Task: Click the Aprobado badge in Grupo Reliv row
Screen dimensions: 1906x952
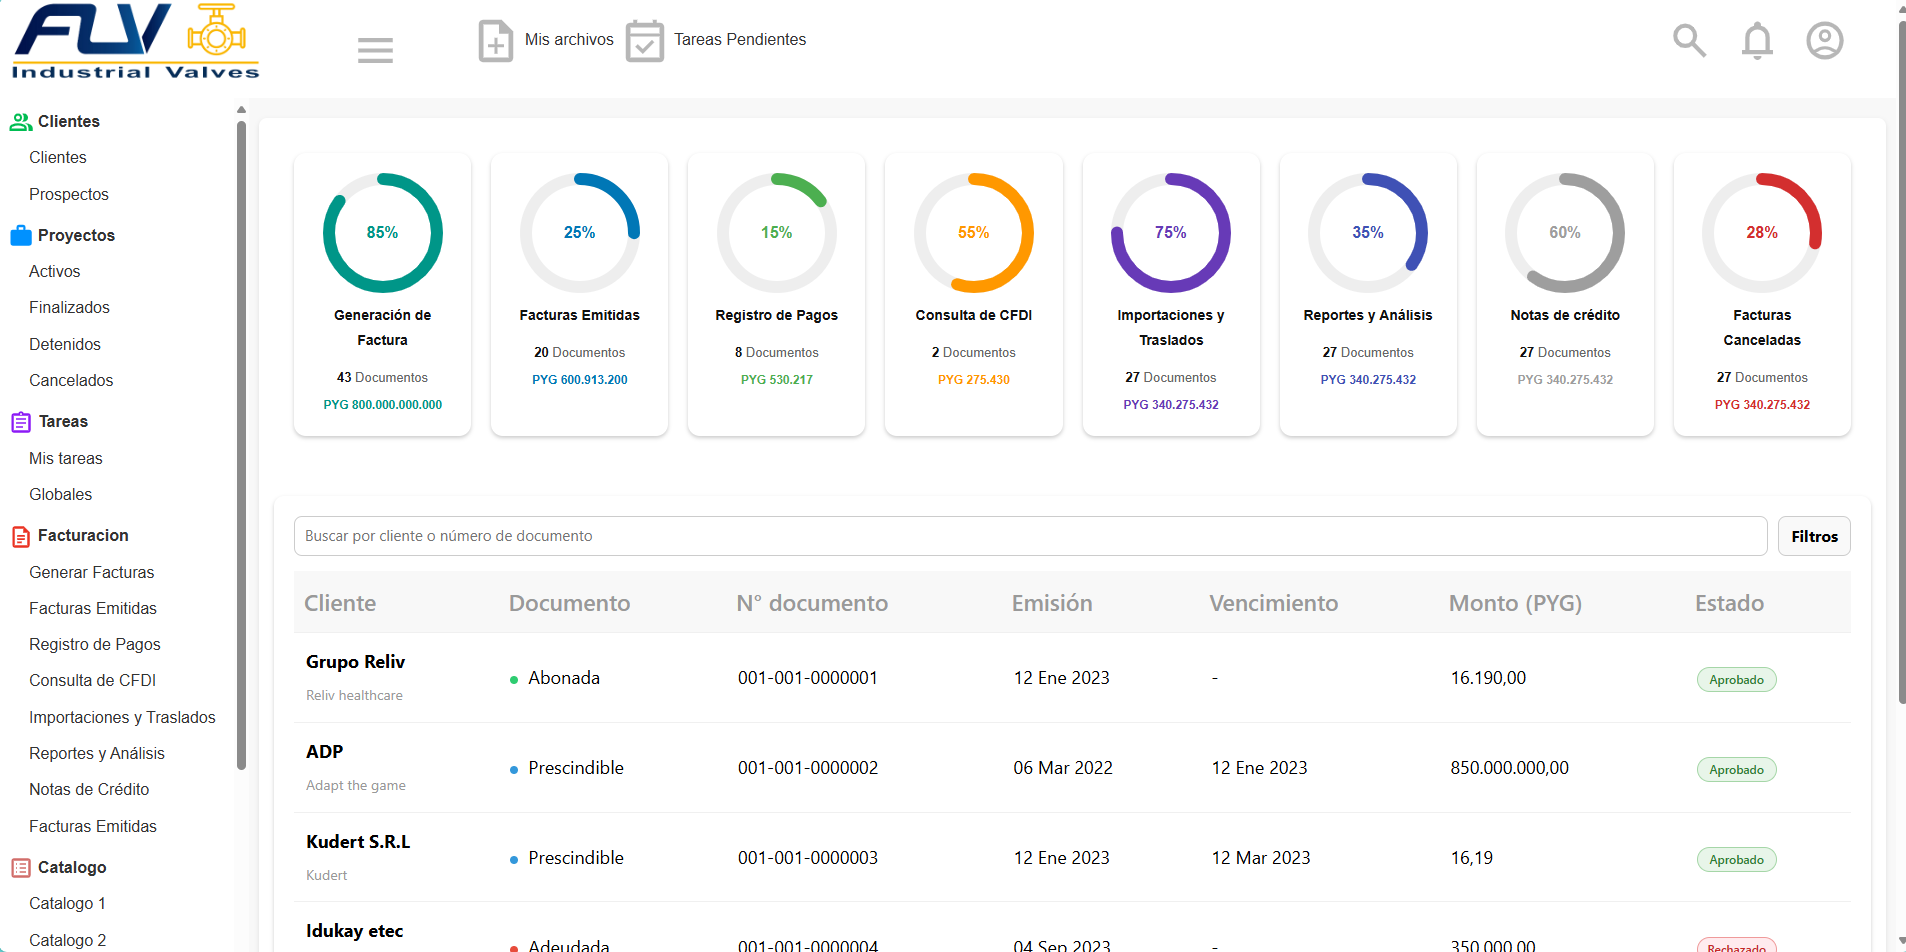Action: pyautogui.click(x=1736, y=680)
